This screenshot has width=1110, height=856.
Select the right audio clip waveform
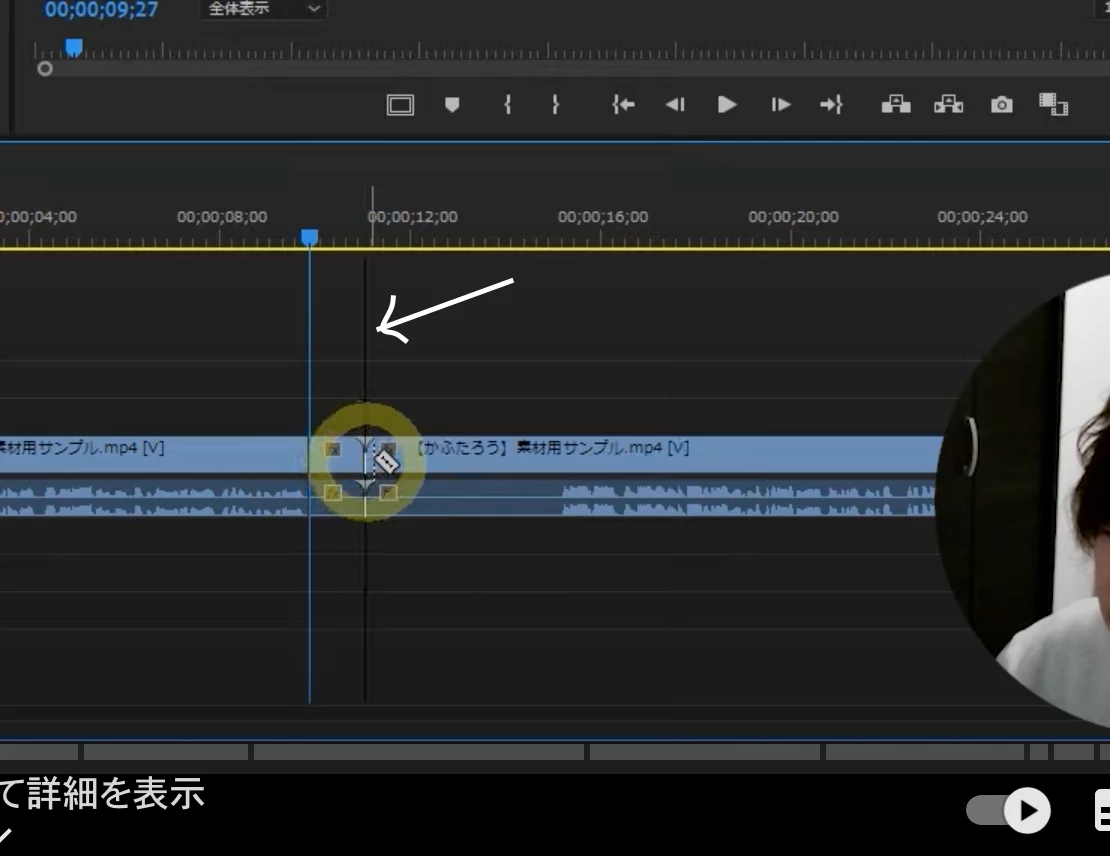pos(651,498)
